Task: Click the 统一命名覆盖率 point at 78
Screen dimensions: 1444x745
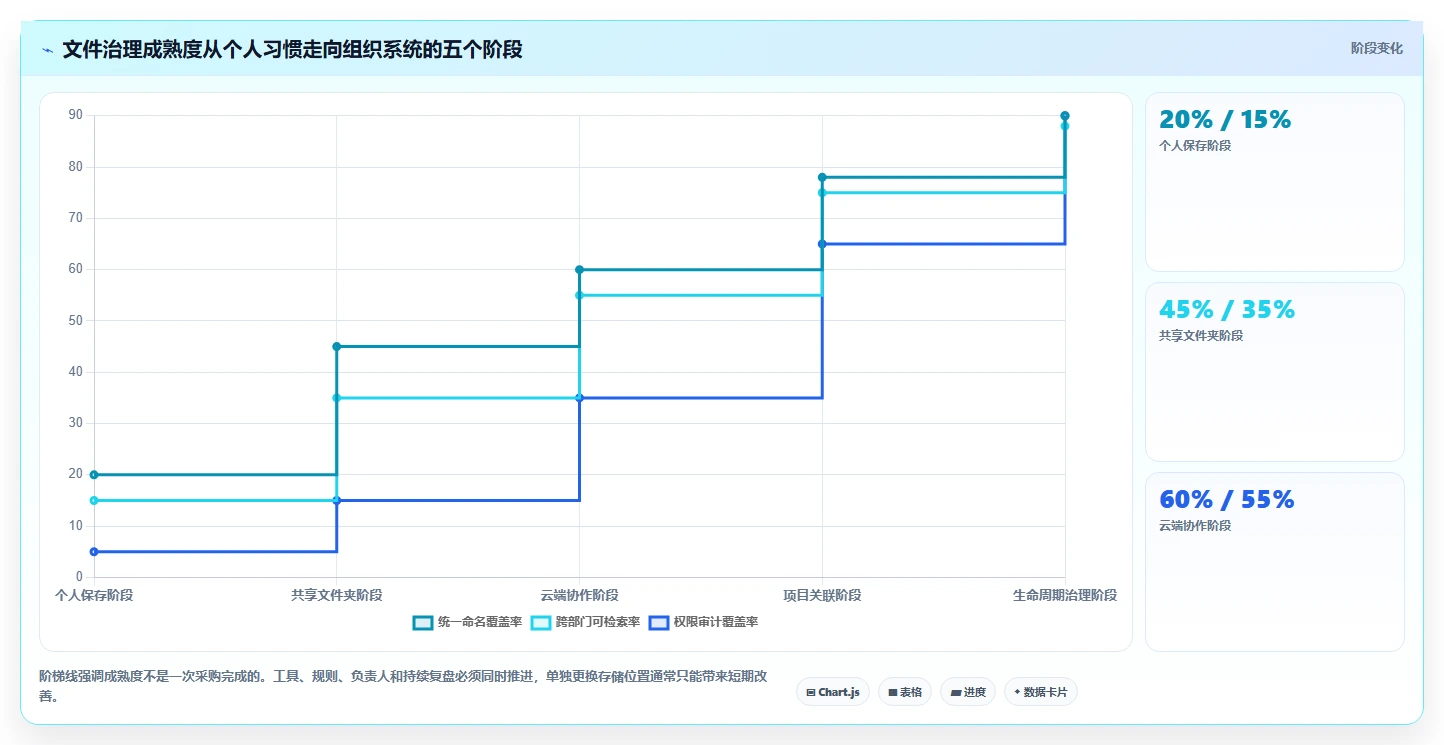Action: 822,177
